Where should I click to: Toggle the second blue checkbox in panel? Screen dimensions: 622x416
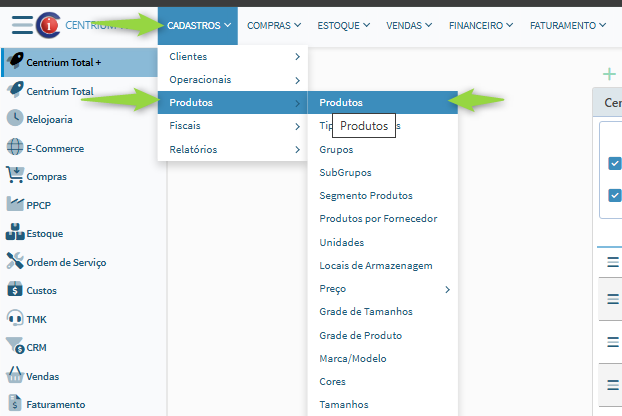tap(615, 195)
